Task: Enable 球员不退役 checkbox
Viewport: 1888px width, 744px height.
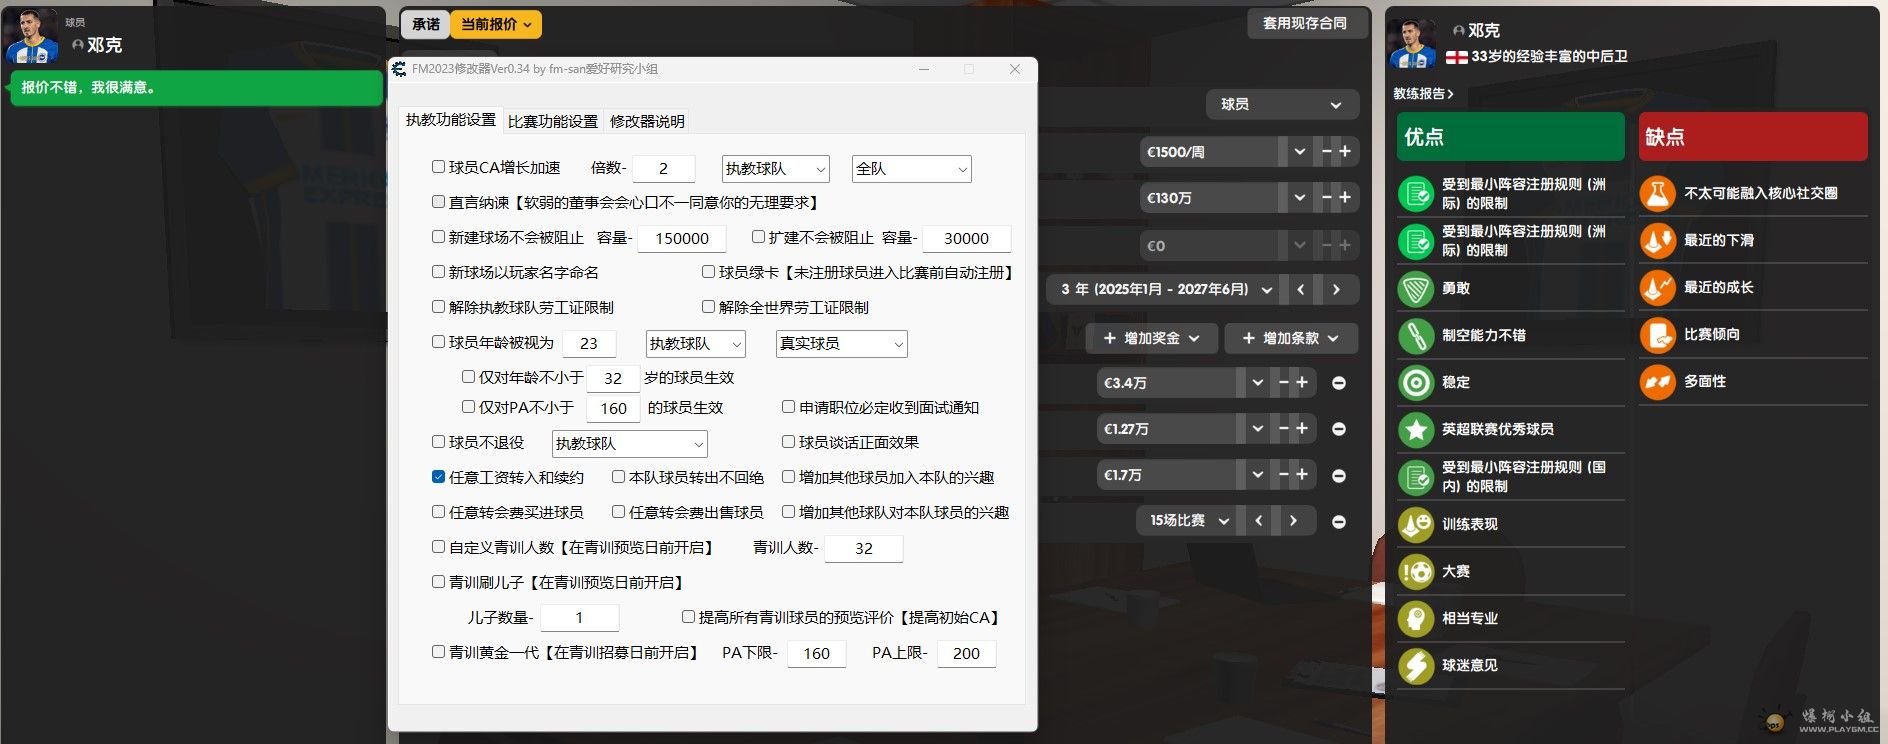Action: coord(438,442)
